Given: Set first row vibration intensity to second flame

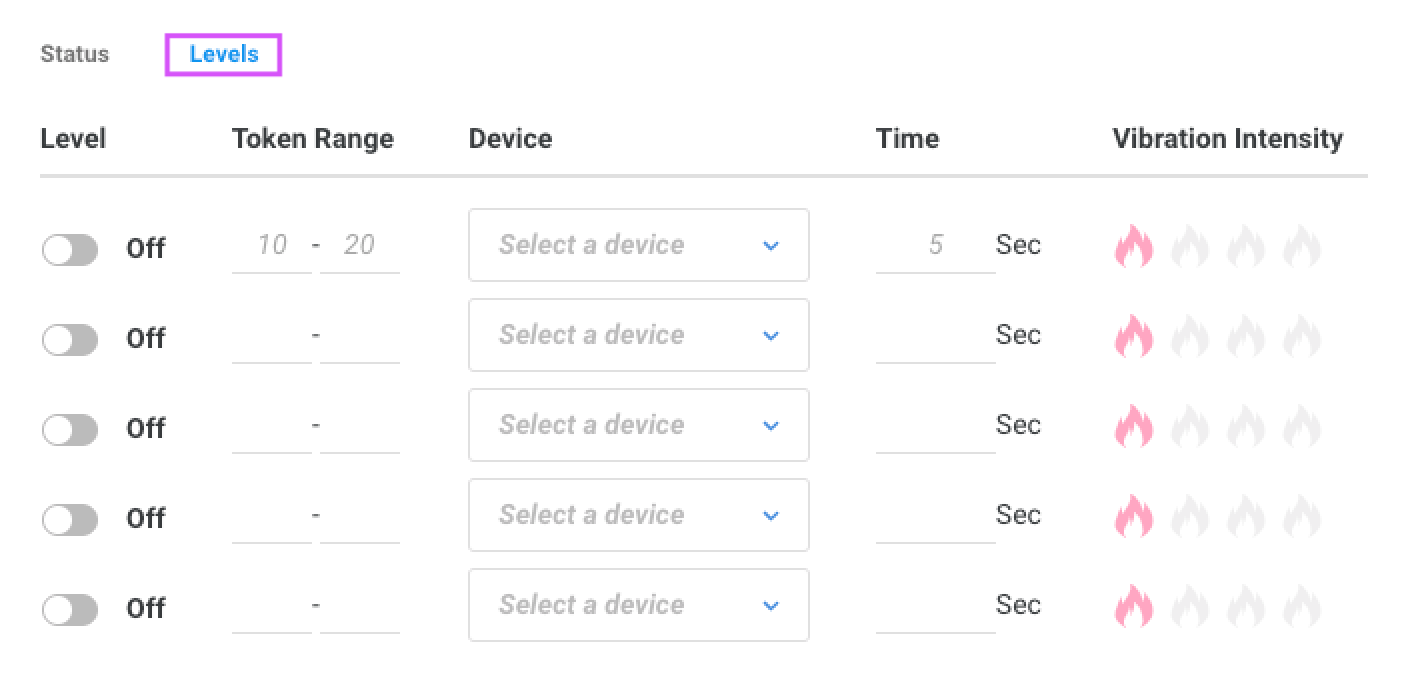Looking at the screenshot, I should click(x=1189, y=246).
